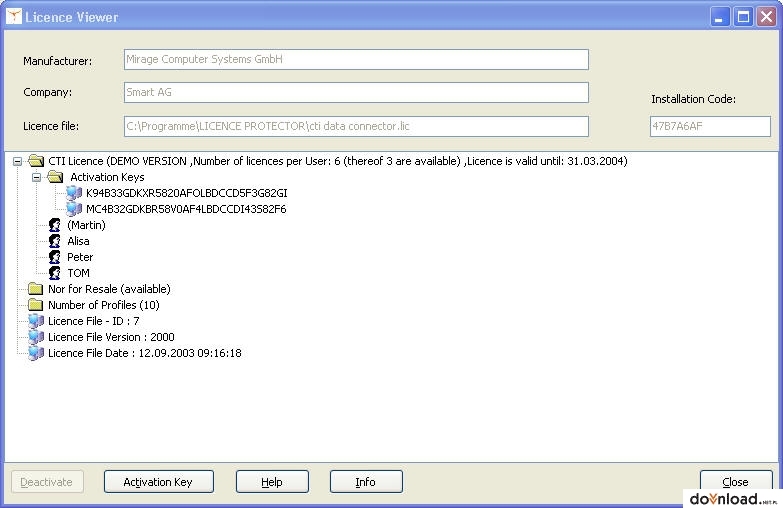The height and width of the screenshot is (508, 783).
Task: Click the icon beside Licence File Date
Action: pos(36,353)
